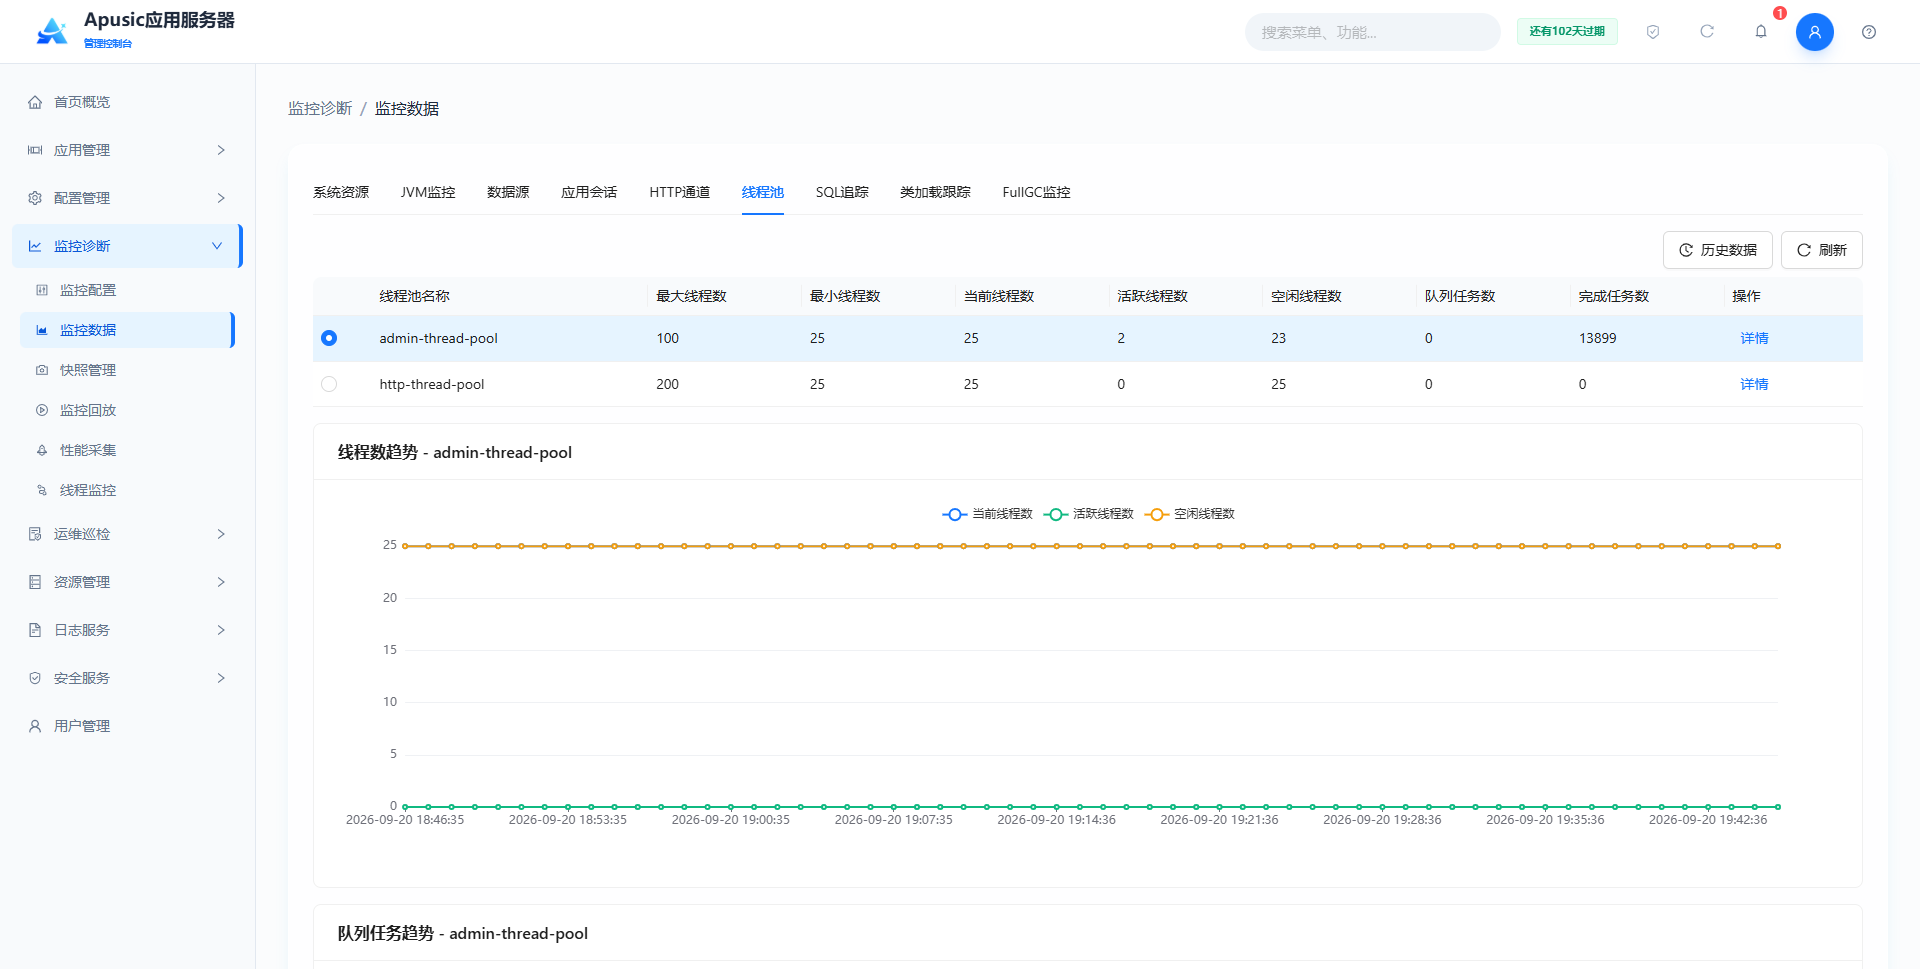Click the icon beside 线程监控
The width and height of the screenshot is (1920, 969).
pos(42,490)
